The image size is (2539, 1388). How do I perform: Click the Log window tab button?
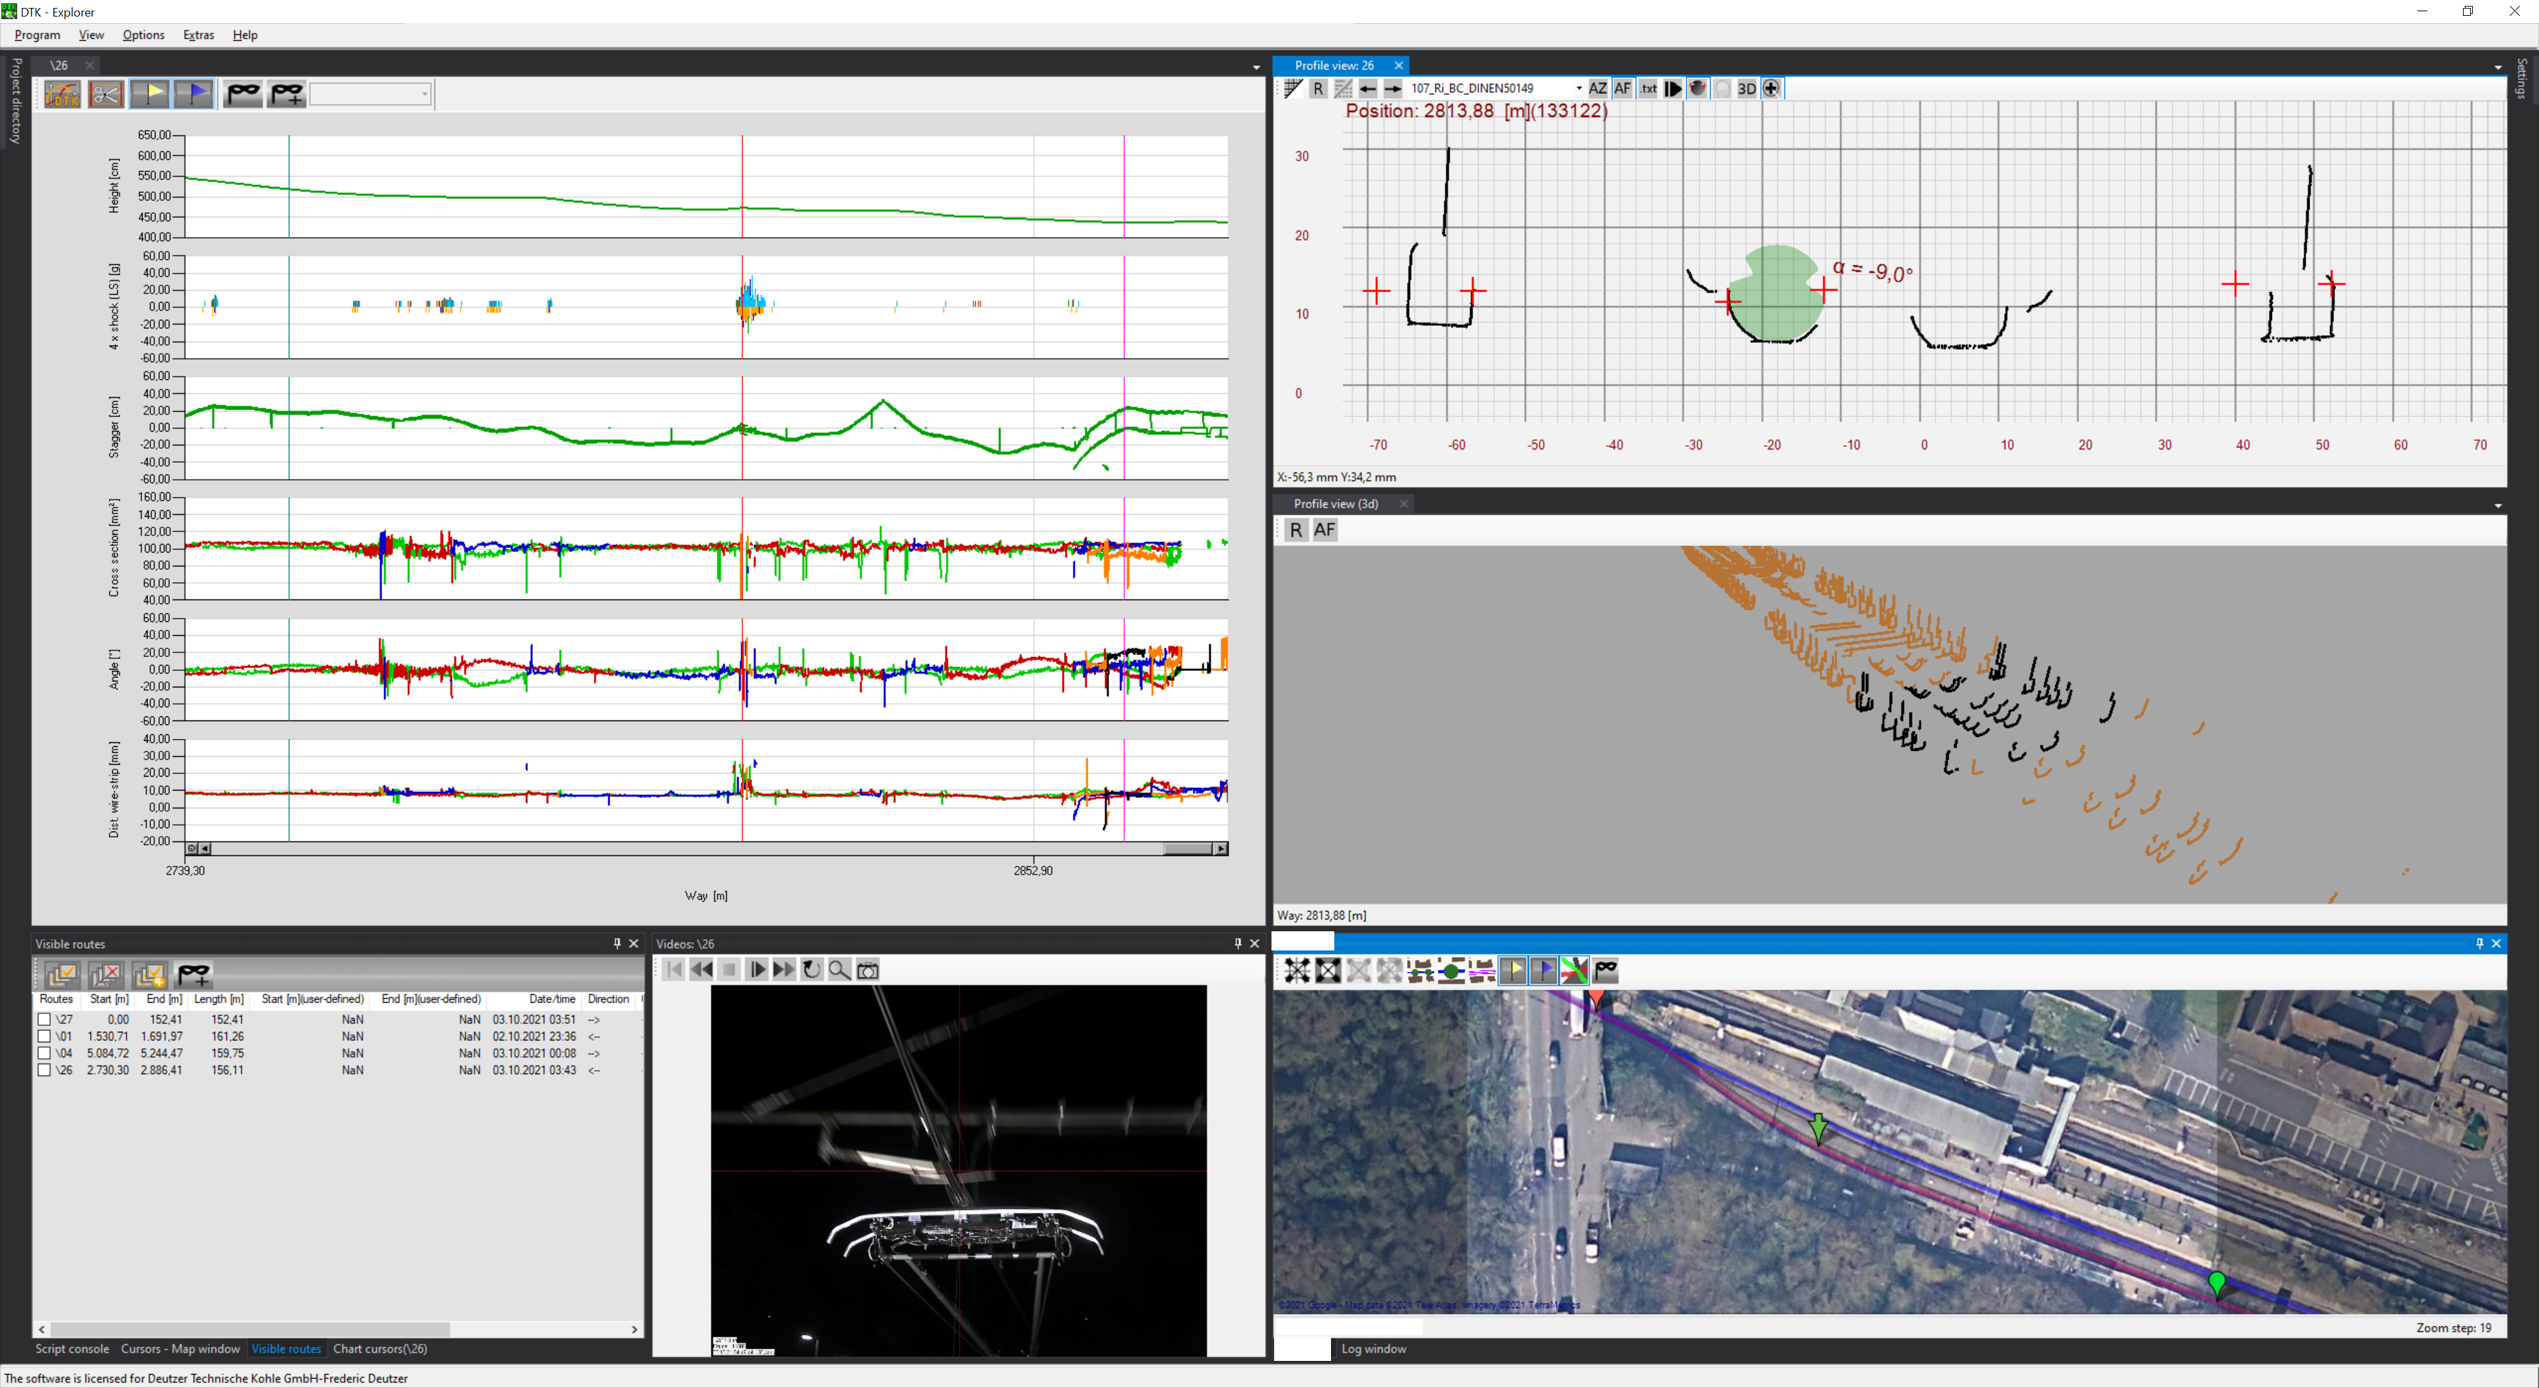click(1373, 1349)
